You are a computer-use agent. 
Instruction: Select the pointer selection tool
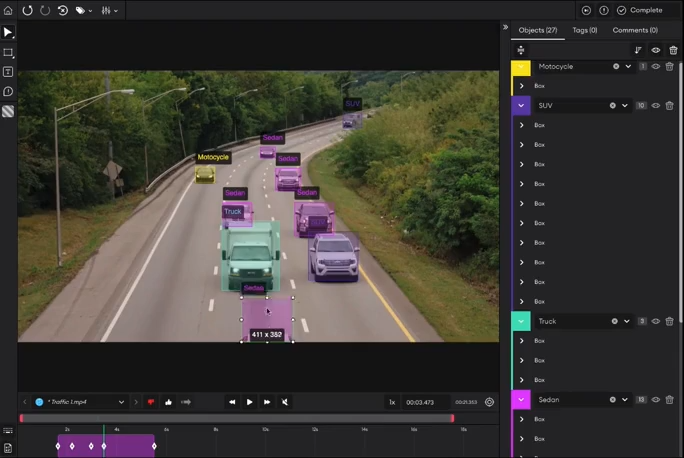pyautogui.click(x=8, y=32)
